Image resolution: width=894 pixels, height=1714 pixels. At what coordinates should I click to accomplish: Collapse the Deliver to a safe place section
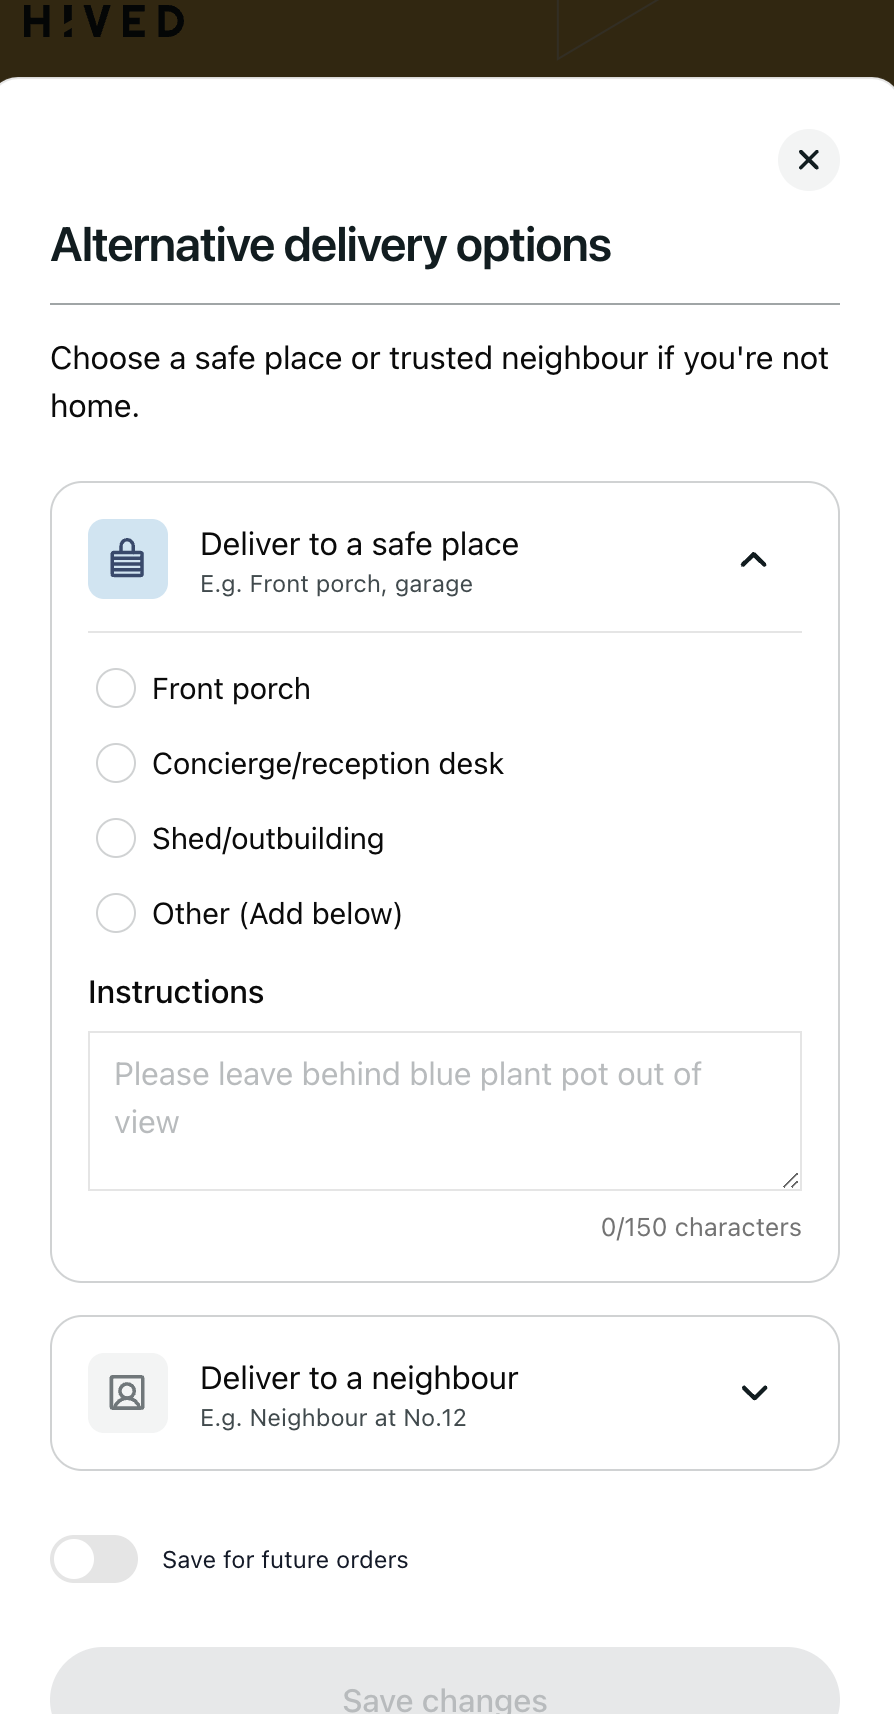click(754, 560)
